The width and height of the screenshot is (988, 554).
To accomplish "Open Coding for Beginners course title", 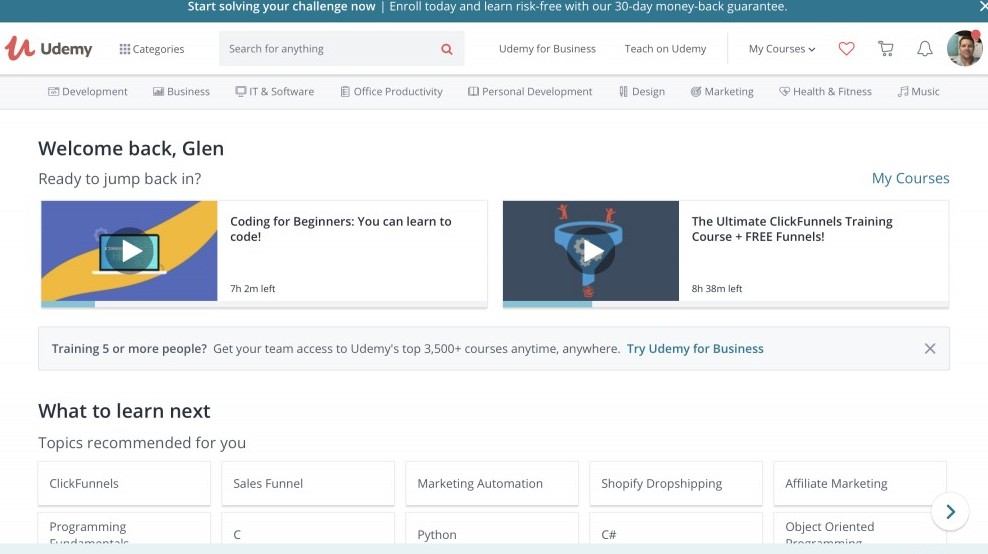I will (x=340, y=229).
